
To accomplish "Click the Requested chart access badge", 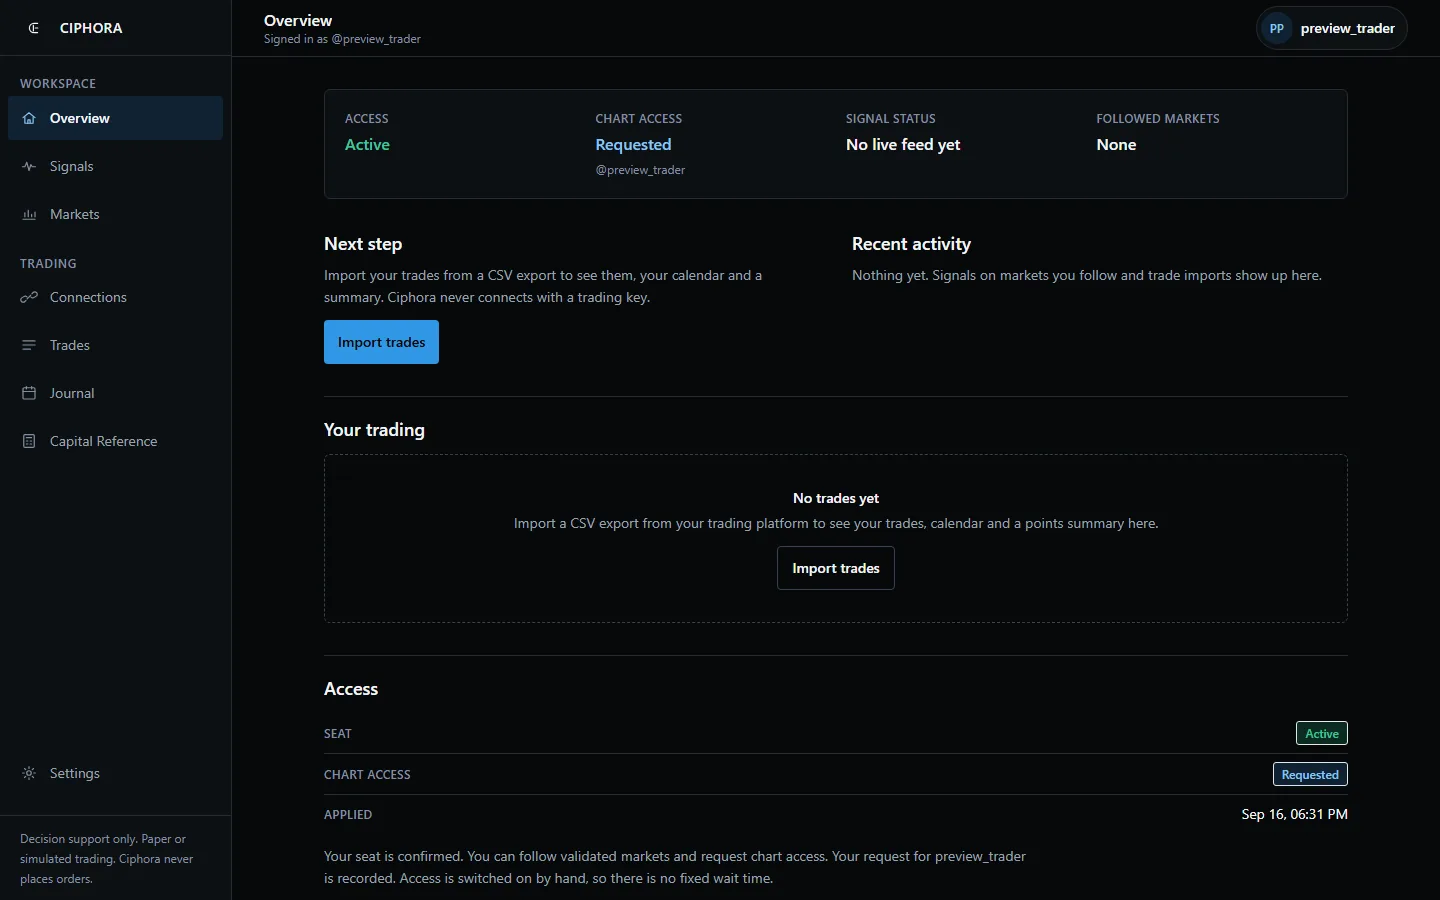I will [1310, 774].
